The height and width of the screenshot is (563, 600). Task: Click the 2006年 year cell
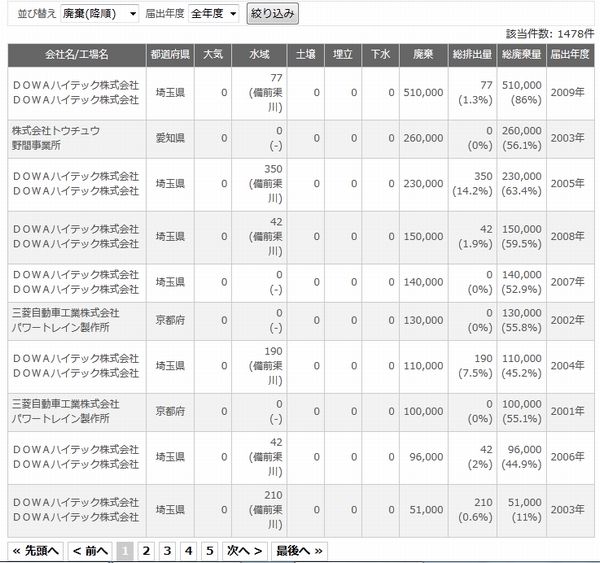(x=570, y=457)
